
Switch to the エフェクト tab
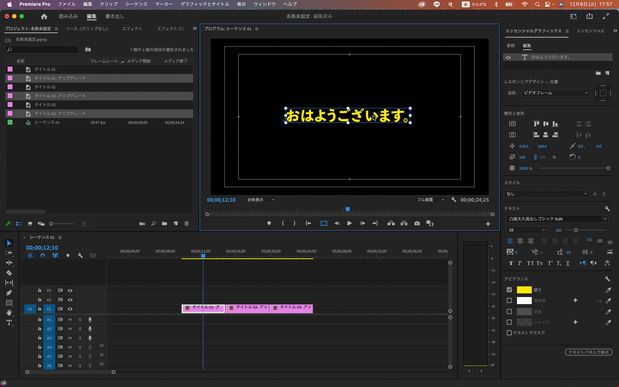click(132, 29)
